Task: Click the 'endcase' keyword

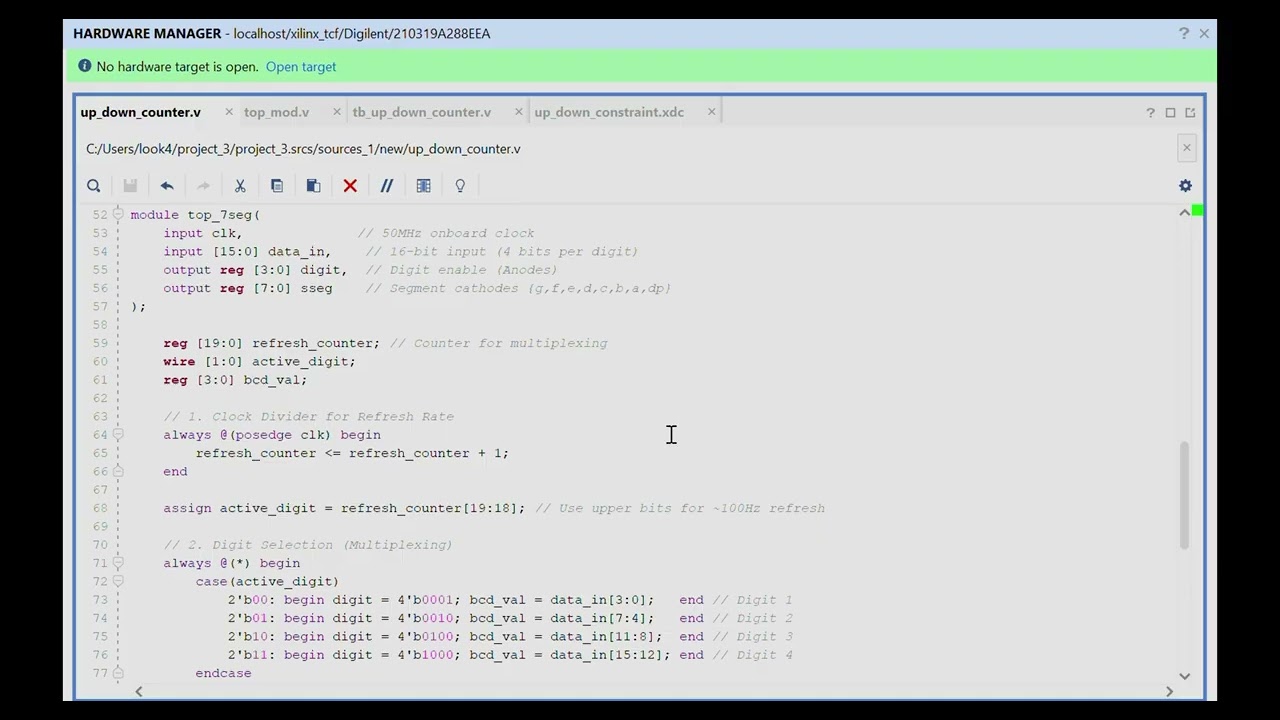Action: (224, 673)
